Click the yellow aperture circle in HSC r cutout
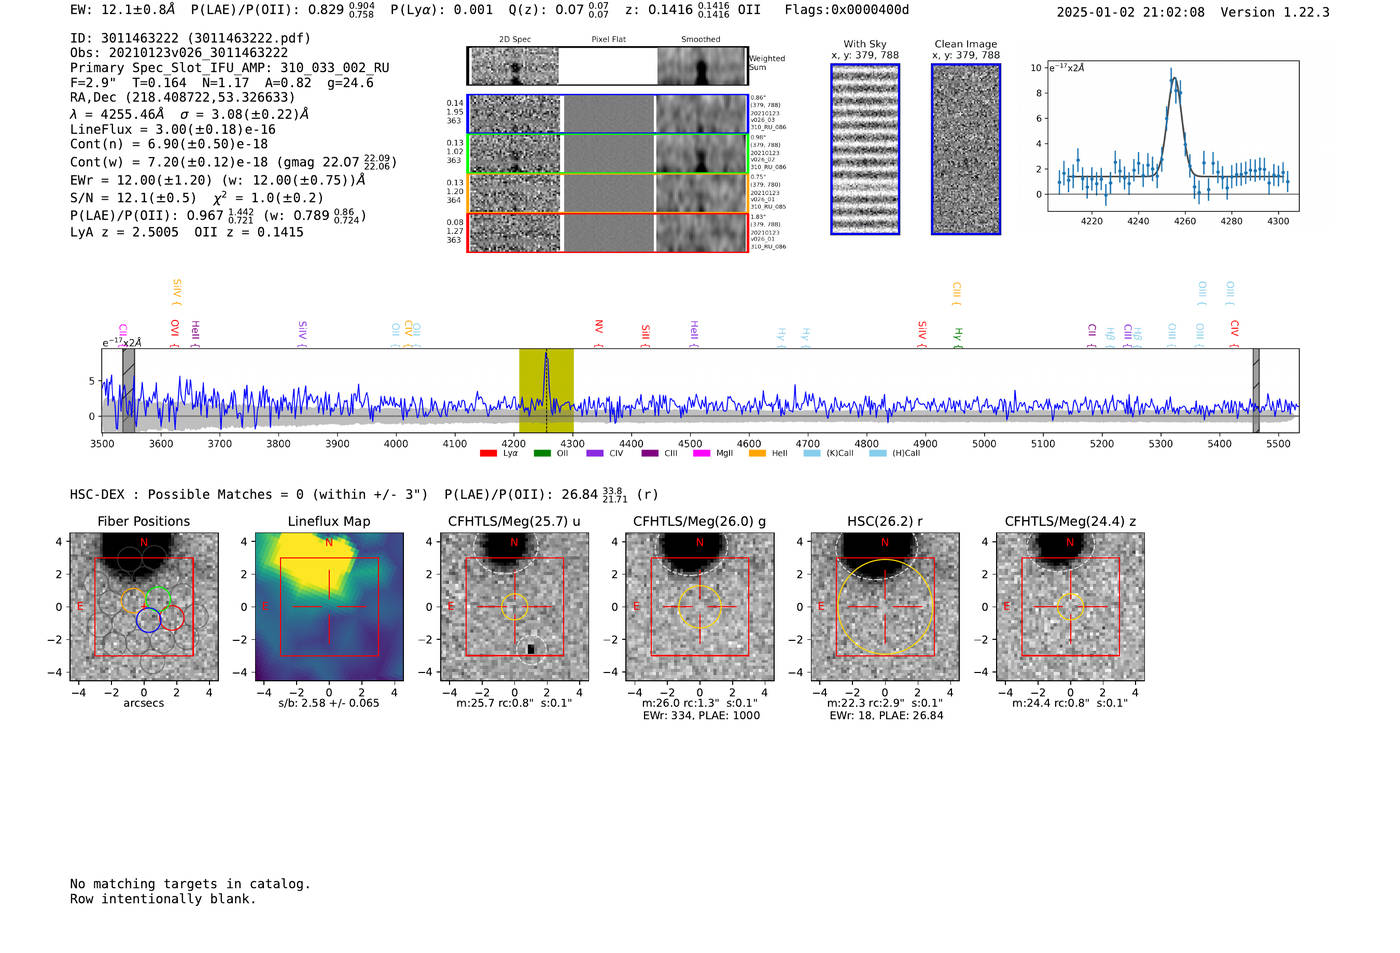The height and width of the screenshot is (953, 1400). [885, 607]
